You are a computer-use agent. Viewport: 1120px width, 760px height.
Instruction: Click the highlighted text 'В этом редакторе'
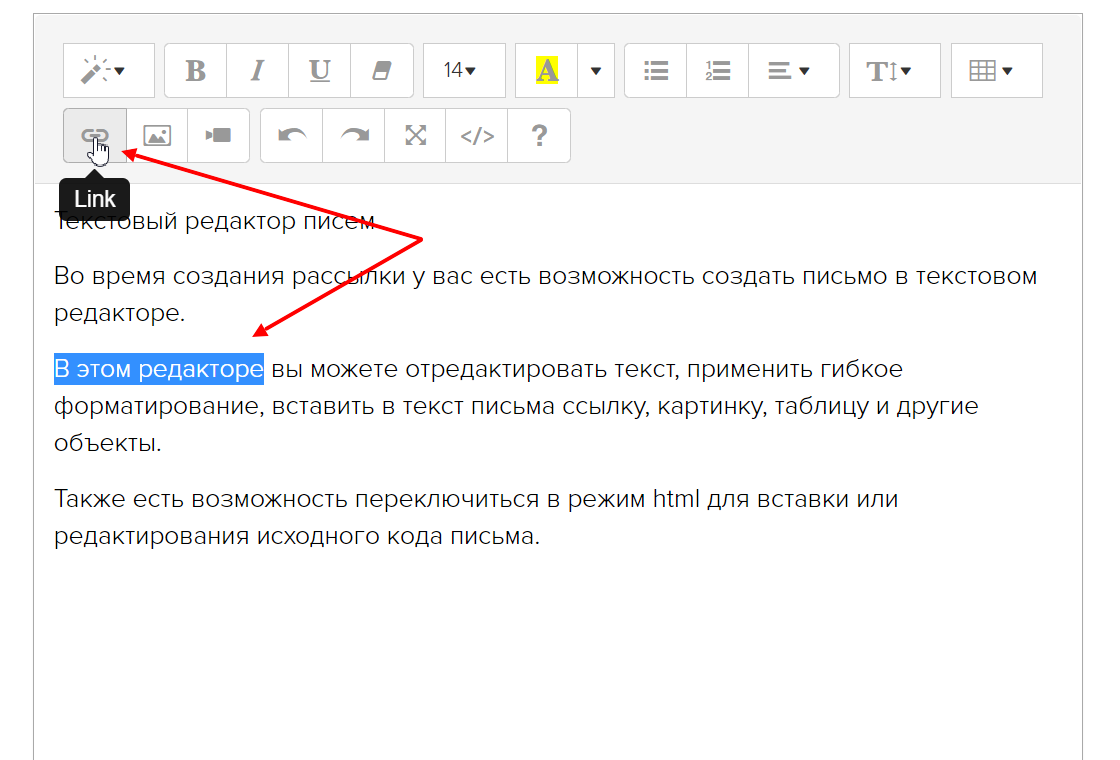tap(159, 369)
